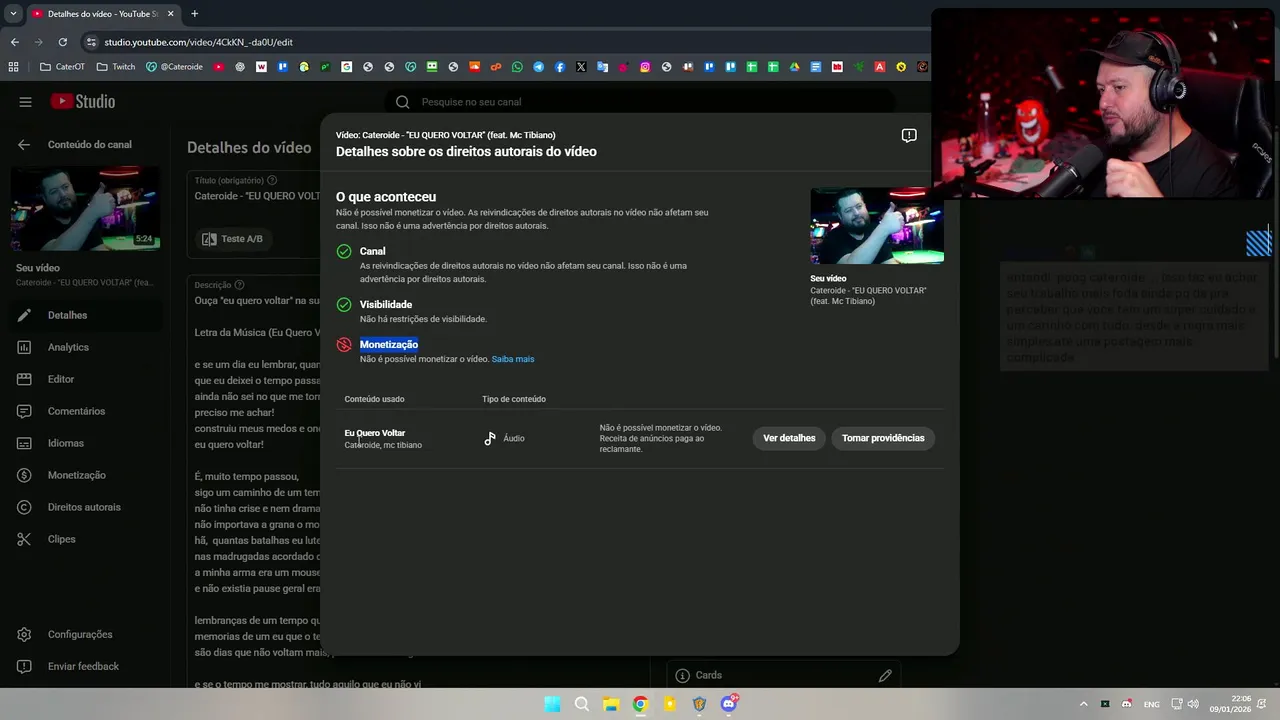Open Chrome from the taskbar
Viewport: 1280px width, 720px height.
click(640, 704)
